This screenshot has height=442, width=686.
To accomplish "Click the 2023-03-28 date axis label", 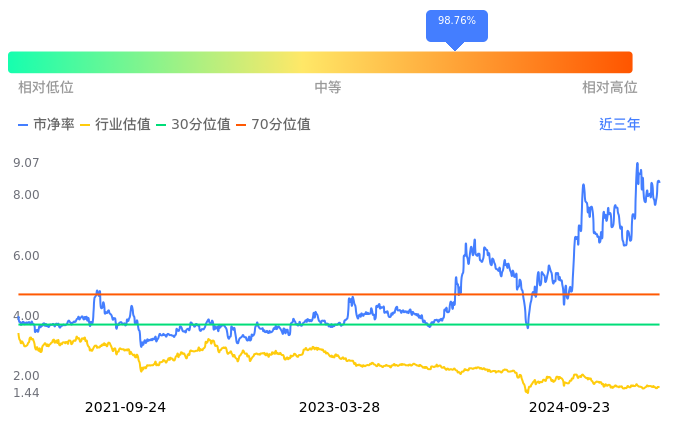I will click(x=340, y=407).
